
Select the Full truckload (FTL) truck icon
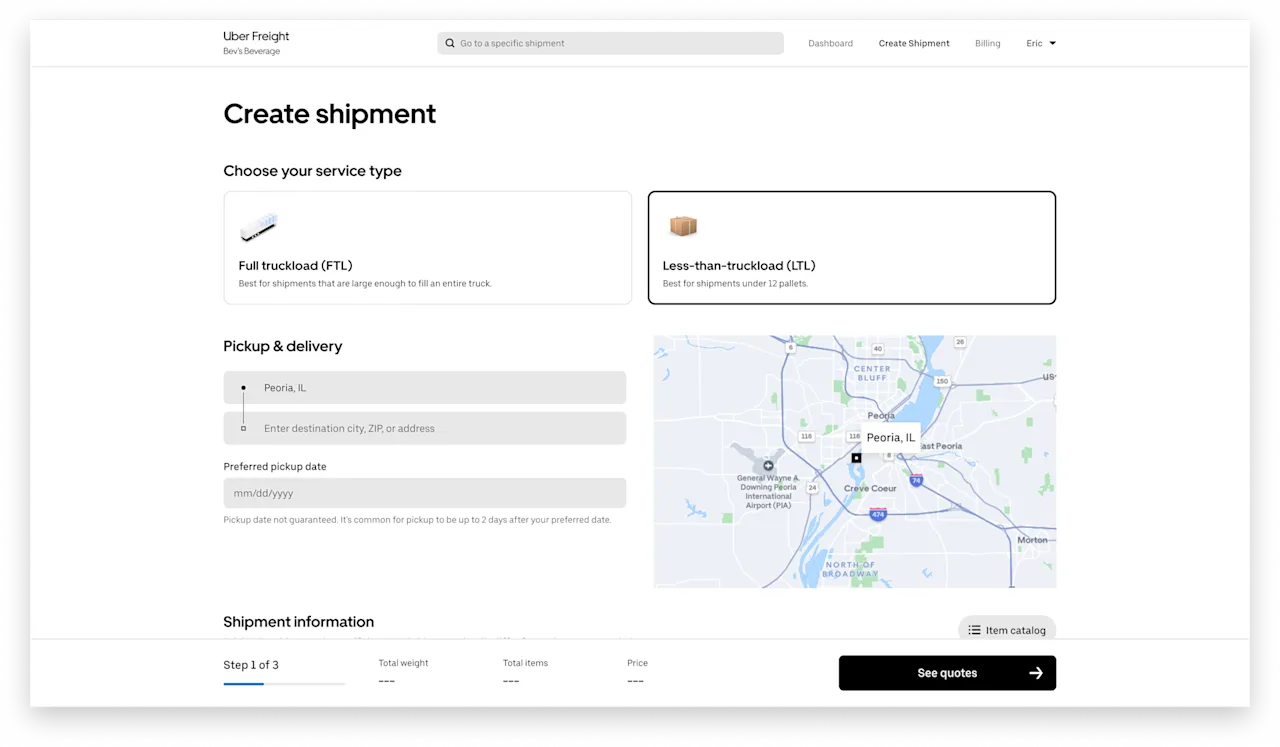(258, 227)
